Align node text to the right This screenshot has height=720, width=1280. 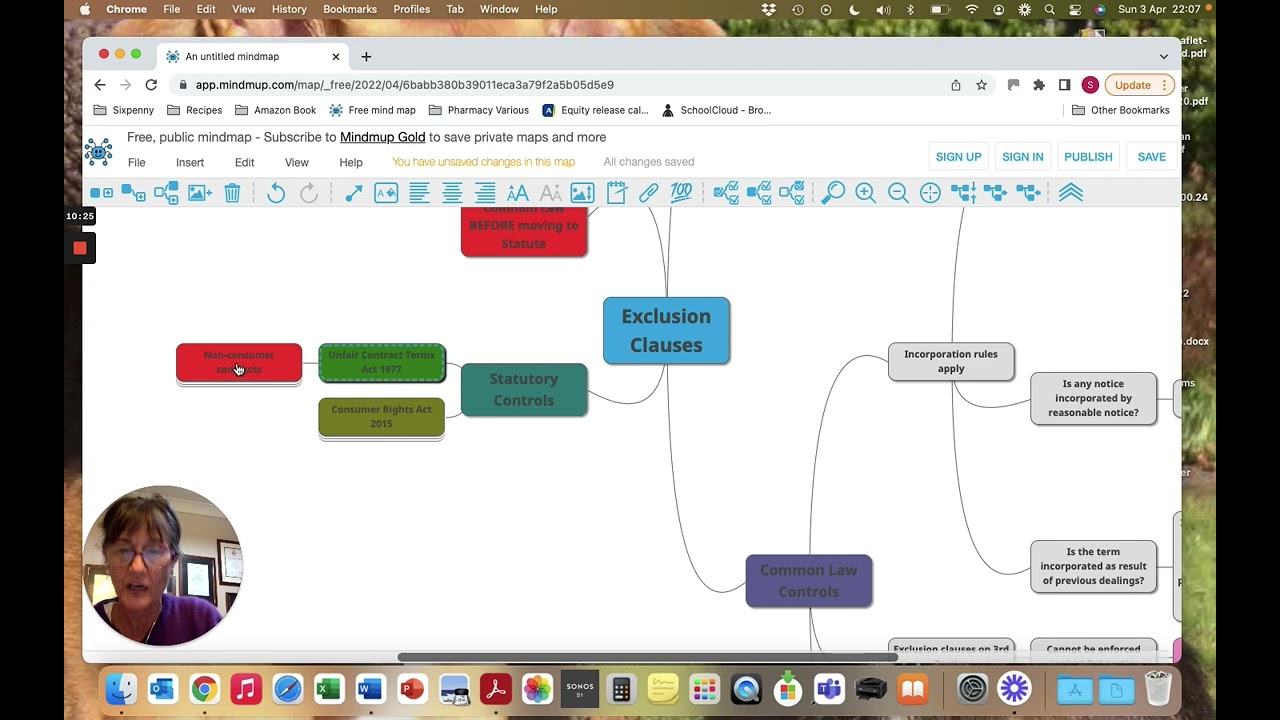[485, 193]
